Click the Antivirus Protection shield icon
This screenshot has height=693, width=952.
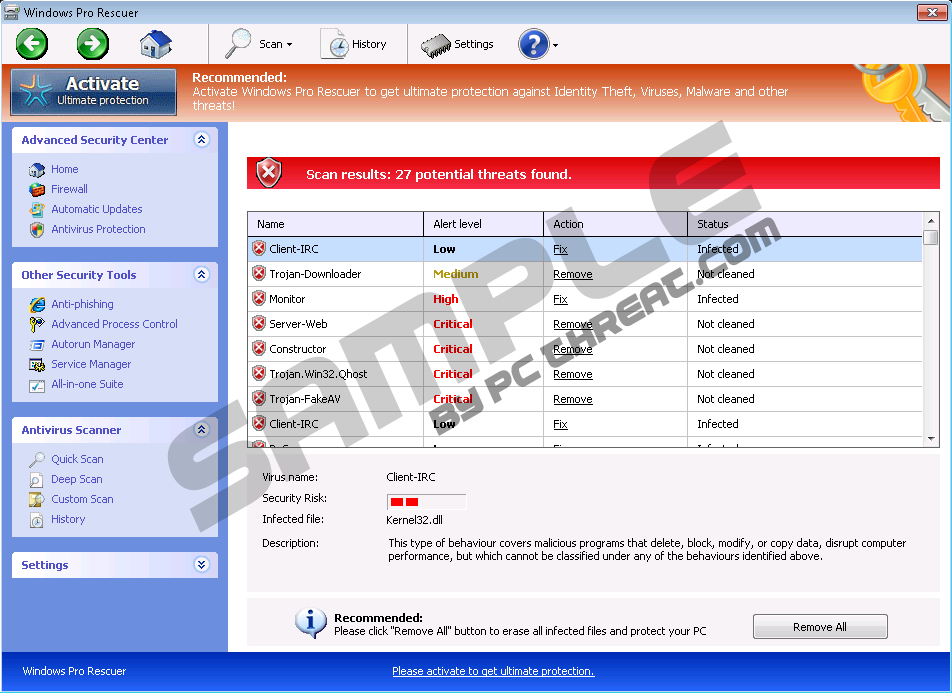point(37,229)
